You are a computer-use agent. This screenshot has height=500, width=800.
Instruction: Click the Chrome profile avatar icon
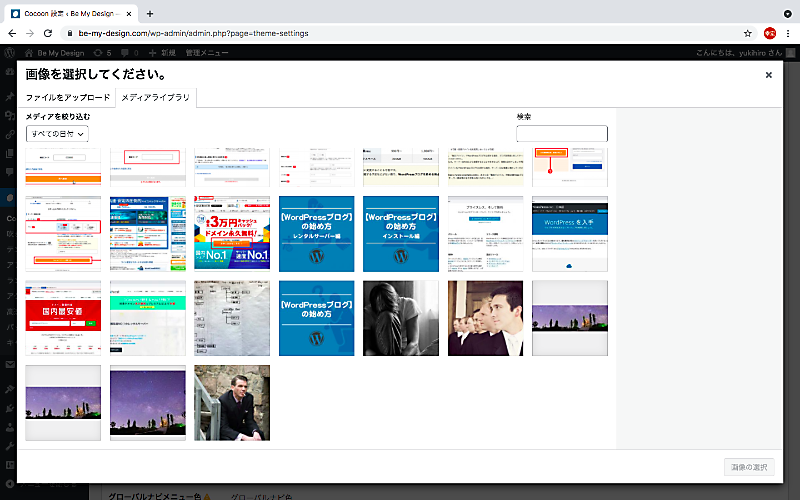(x=770, y=33)
